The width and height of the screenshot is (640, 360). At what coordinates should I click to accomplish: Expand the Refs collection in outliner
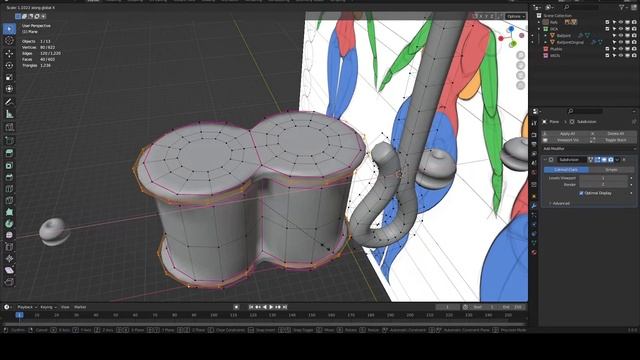(539, 22)
